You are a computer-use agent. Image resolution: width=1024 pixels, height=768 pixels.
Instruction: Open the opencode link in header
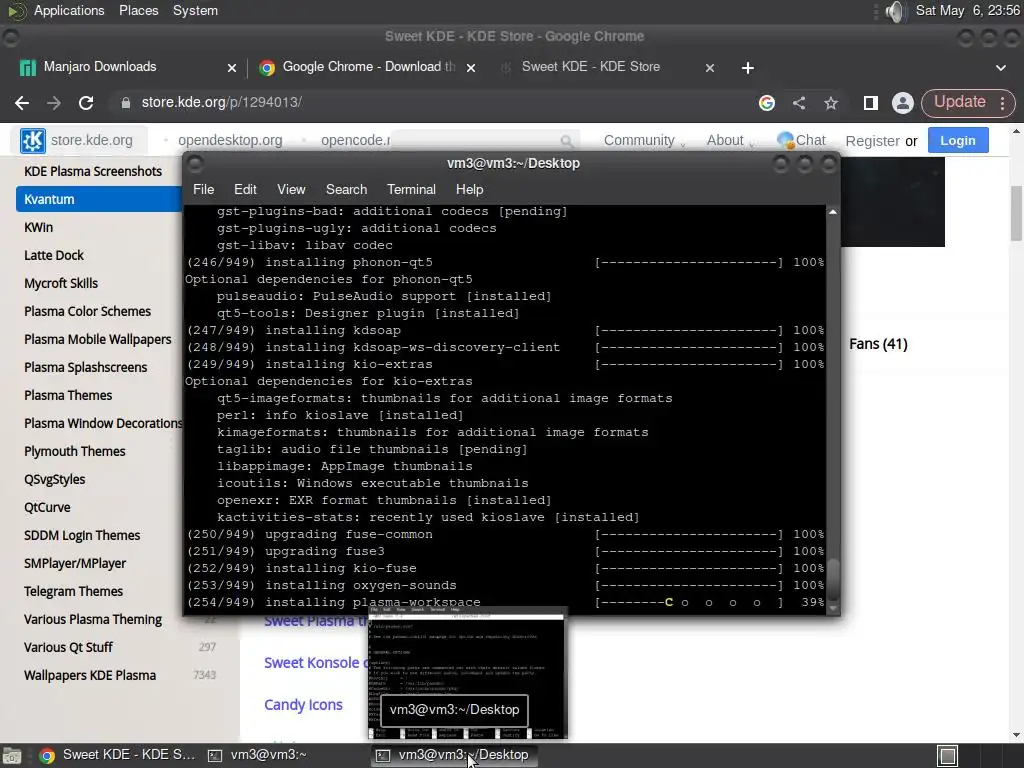tap(355, 140)
